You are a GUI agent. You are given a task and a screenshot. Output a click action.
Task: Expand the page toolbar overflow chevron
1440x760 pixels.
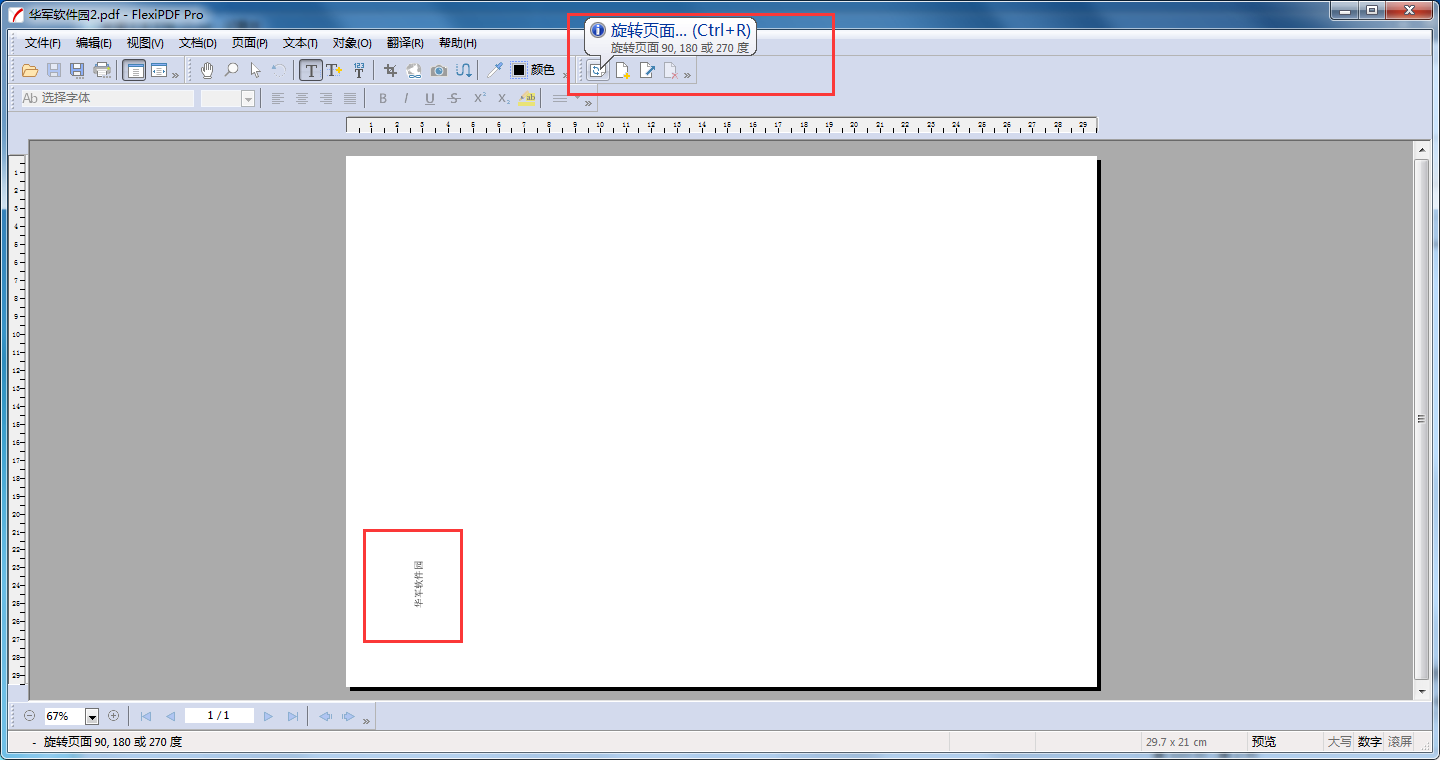688,75
